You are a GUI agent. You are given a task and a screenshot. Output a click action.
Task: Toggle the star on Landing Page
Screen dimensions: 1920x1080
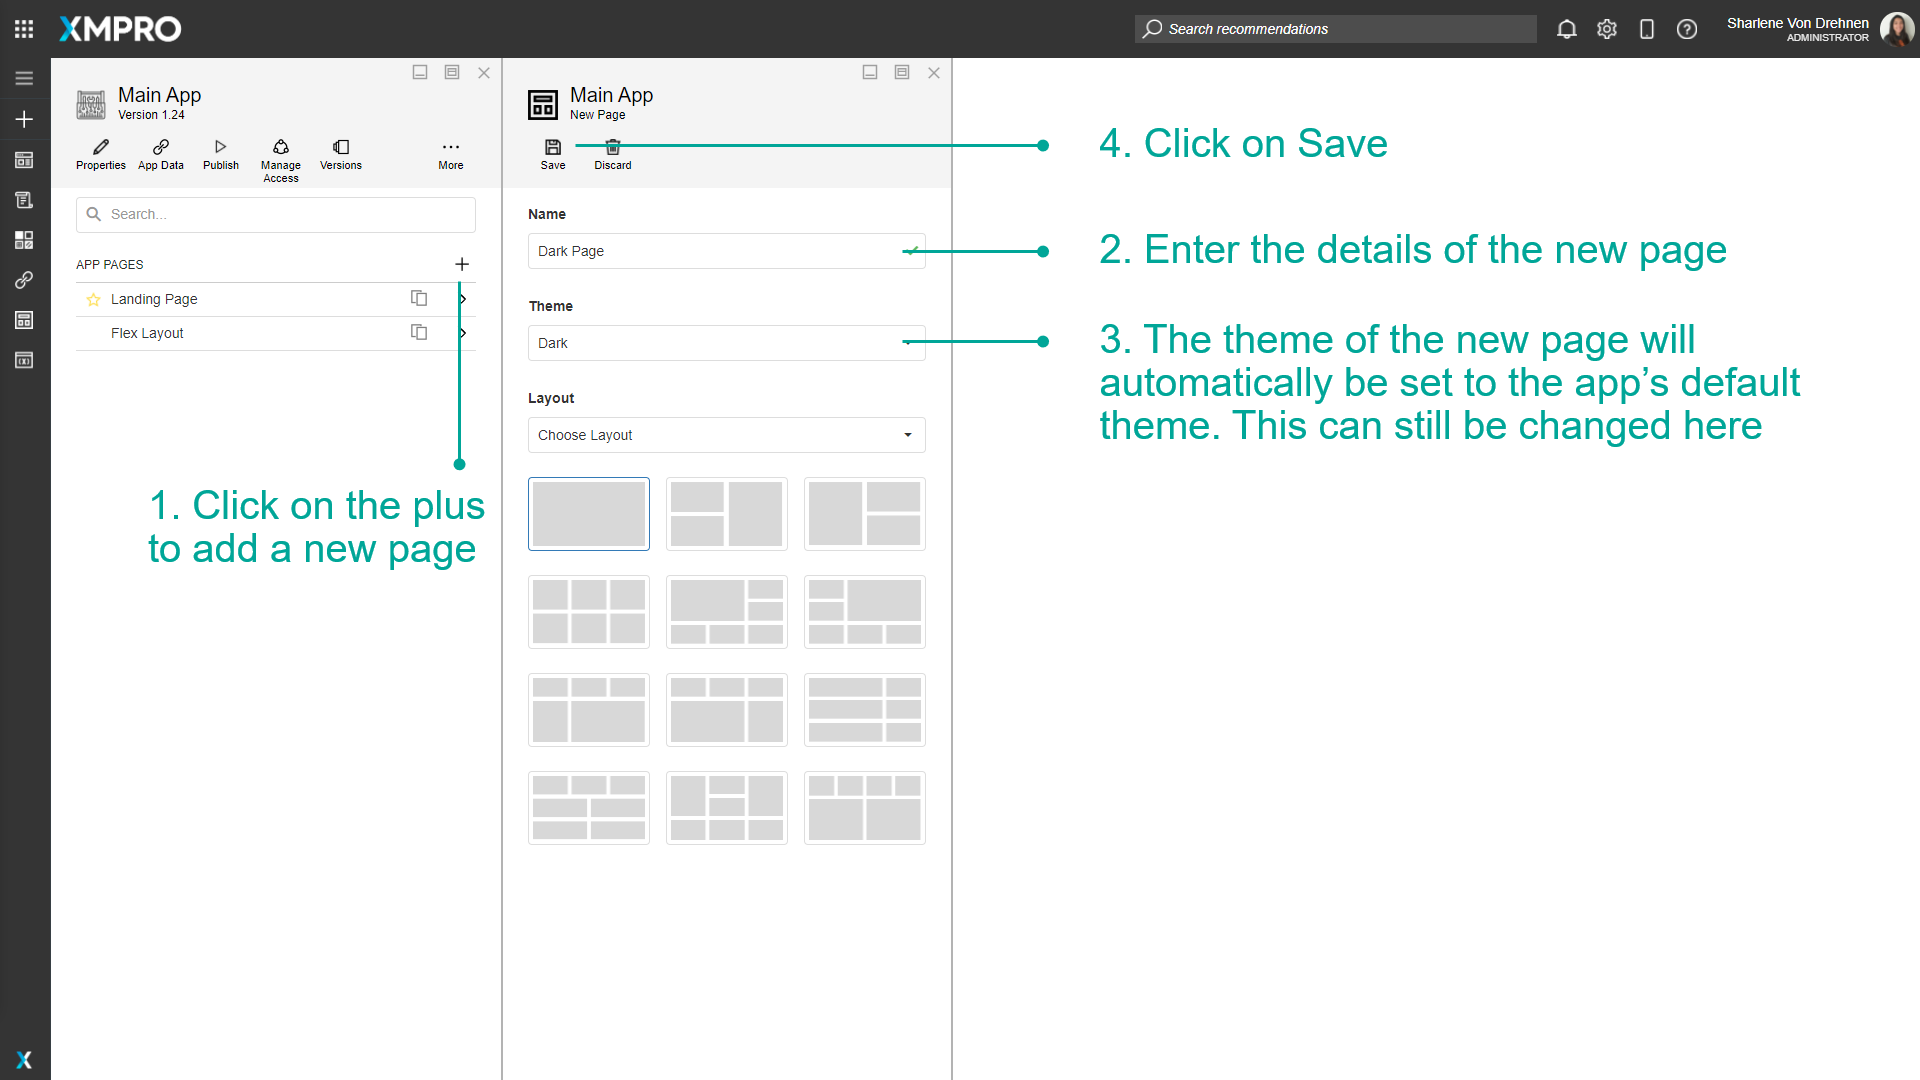pyautogui.click(x=93, y=298)
